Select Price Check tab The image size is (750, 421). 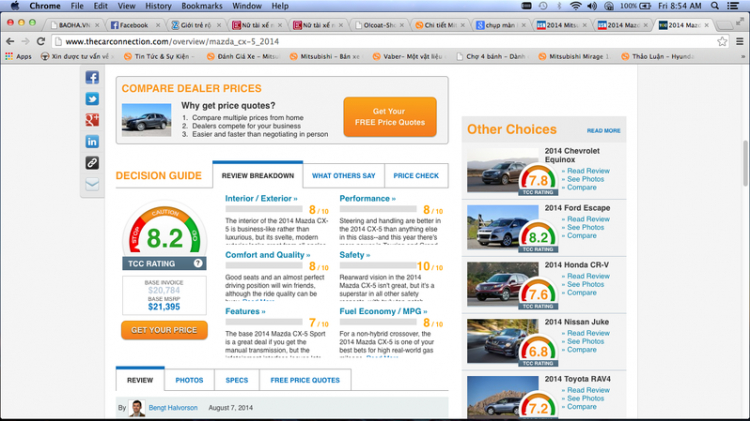[416, 176]
